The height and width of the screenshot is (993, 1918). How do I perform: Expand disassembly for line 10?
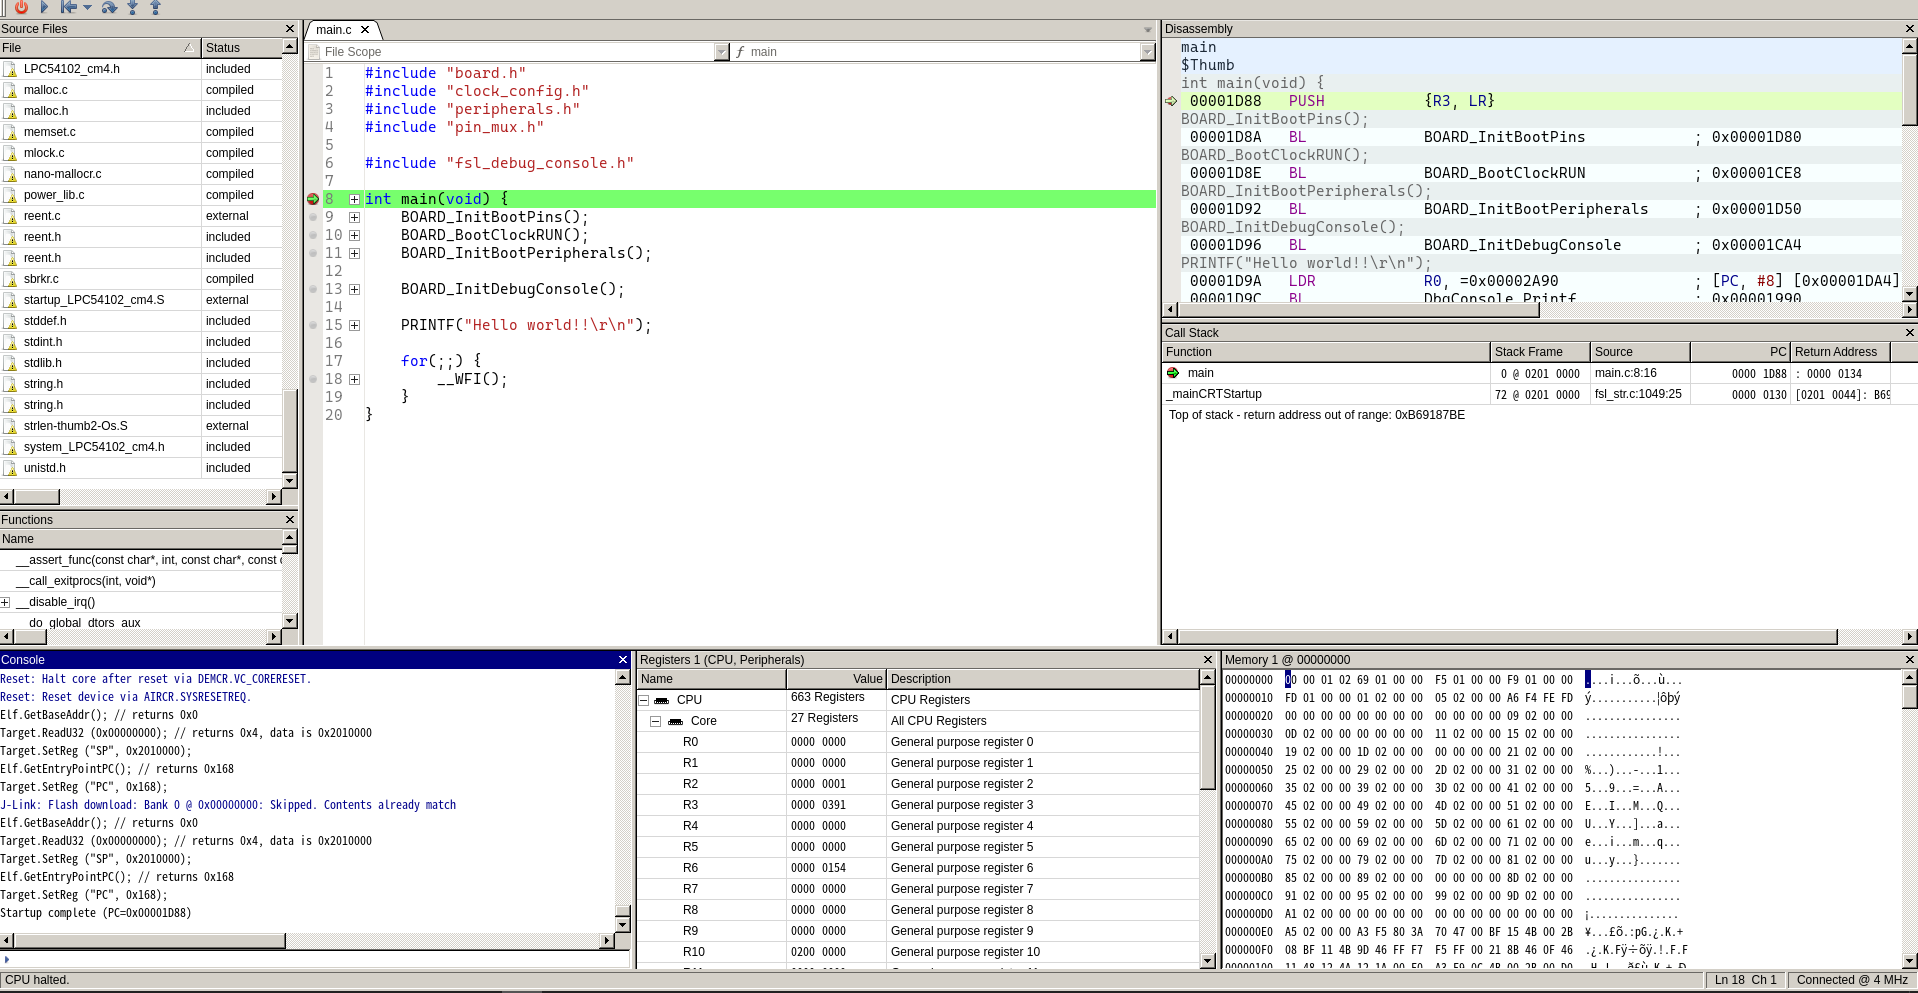point(354,235)
